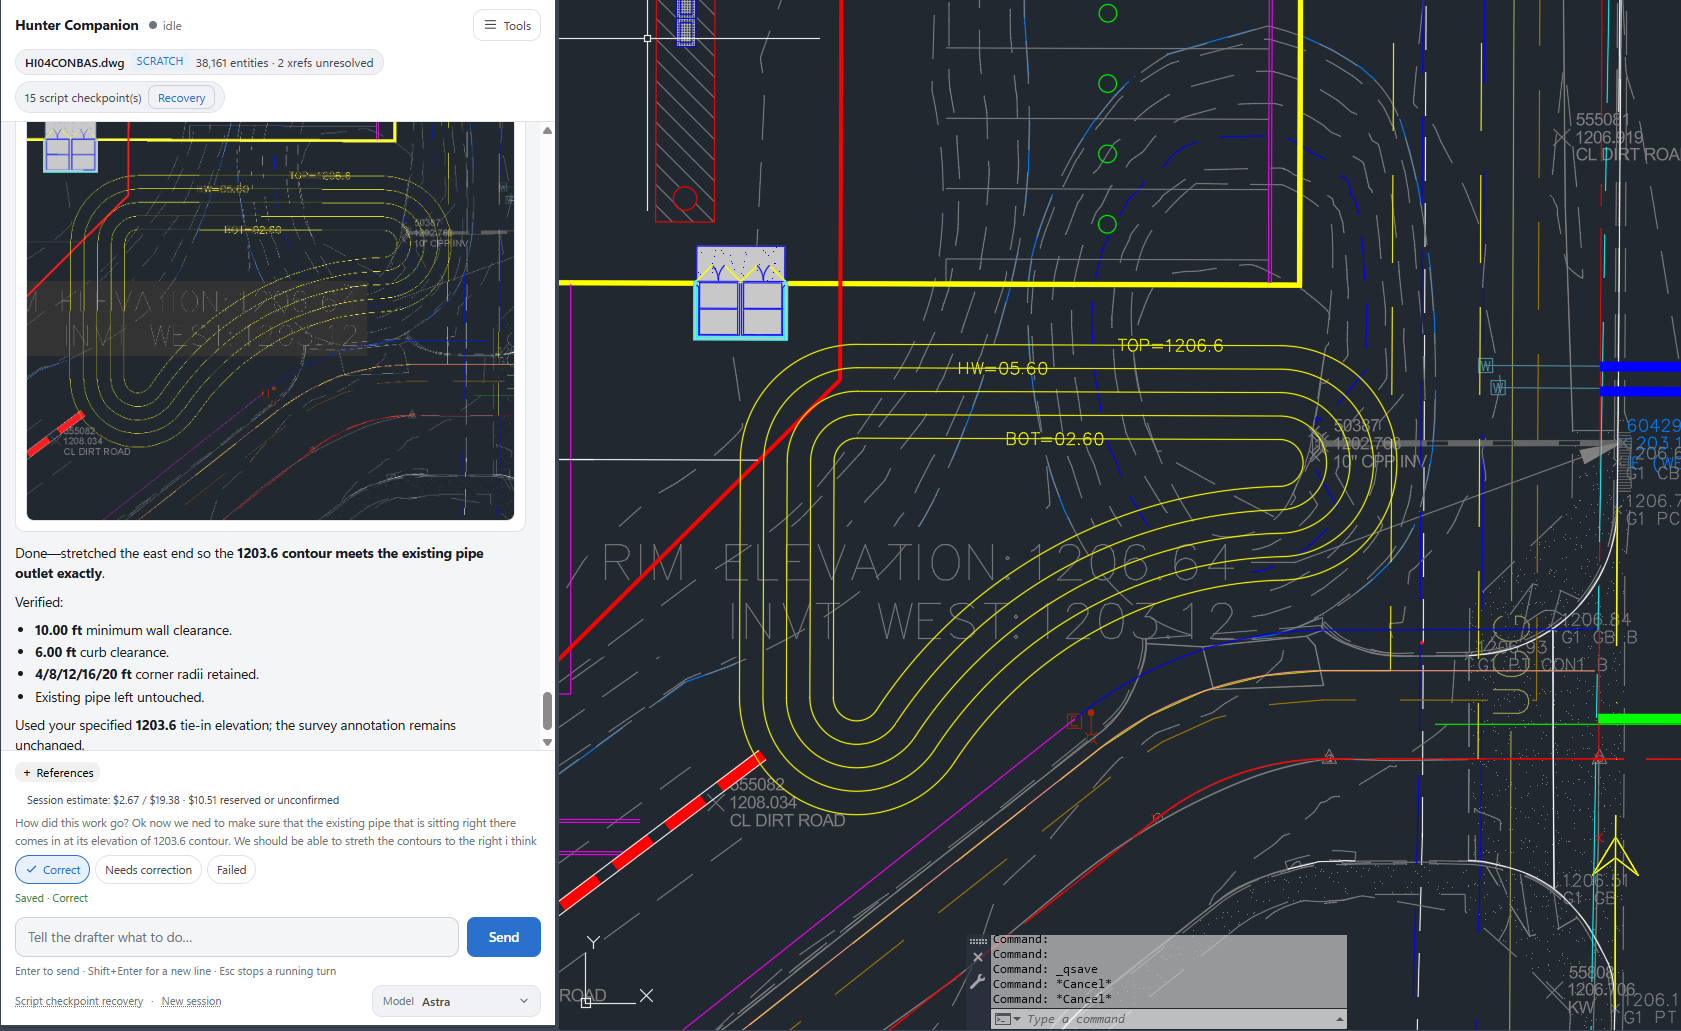Click the UCS origin icon

click(586, 1002)
